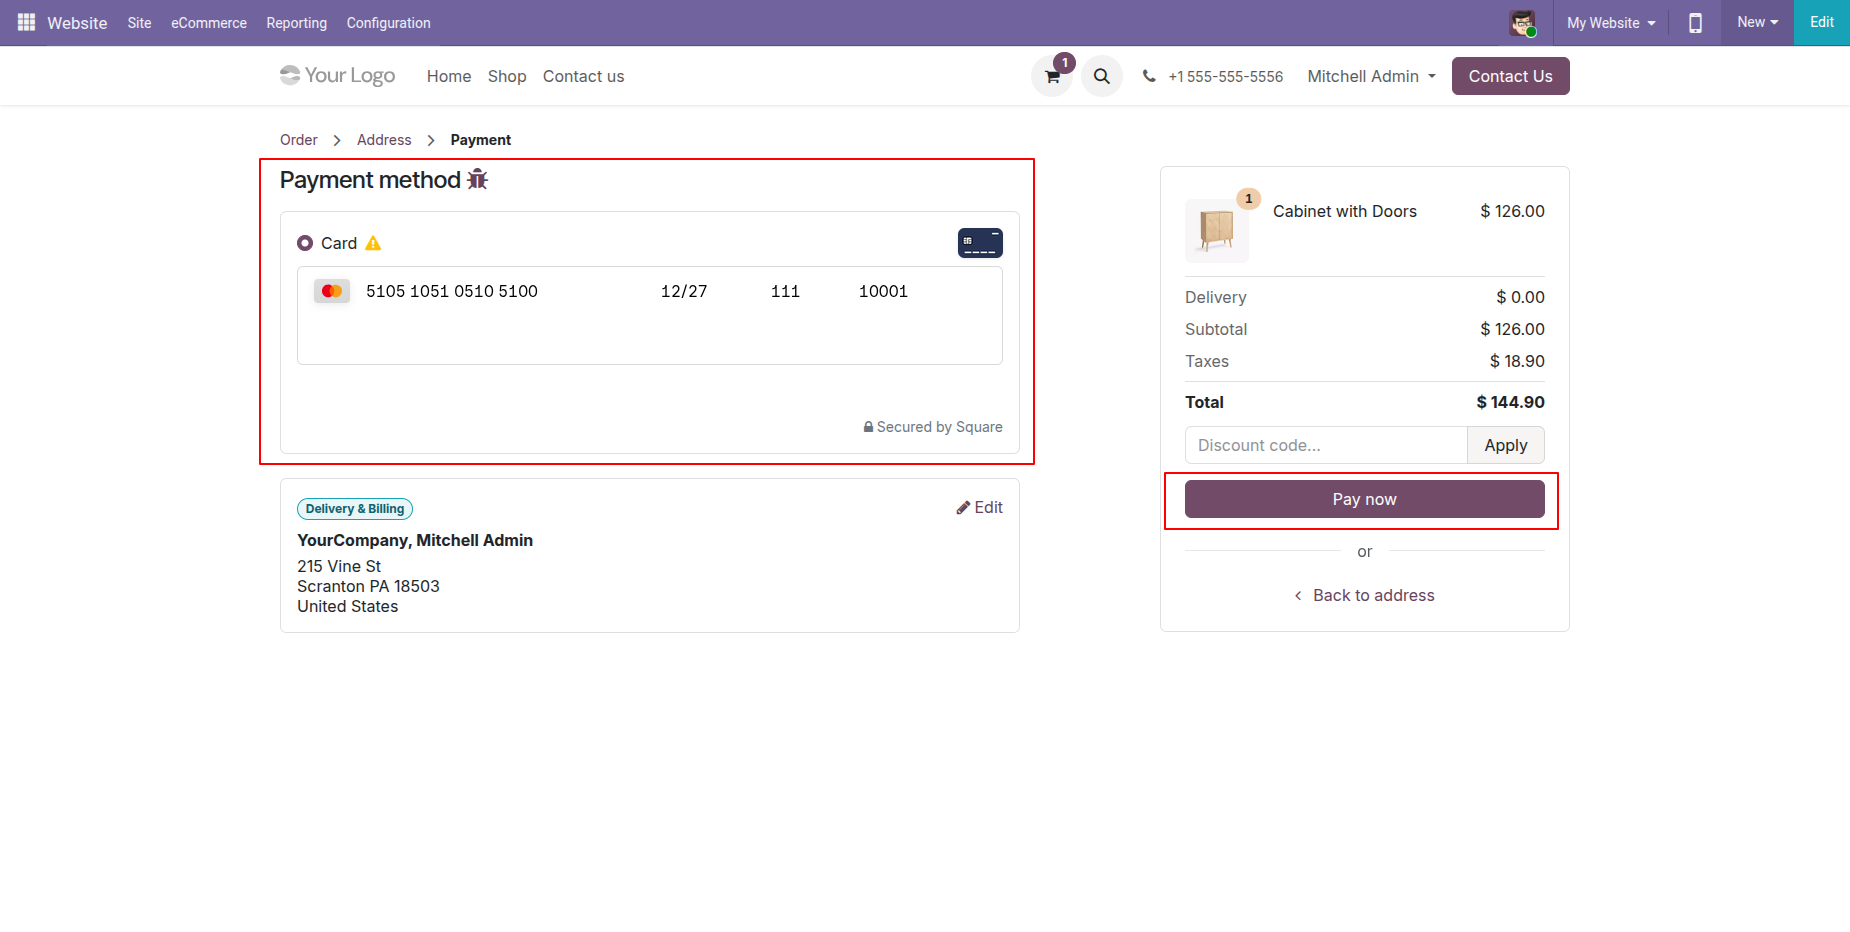The width and height of the screenshot is (1850, 932).
Task: Click the Delivery & Billing badge
Action: [x=355, y=509]
